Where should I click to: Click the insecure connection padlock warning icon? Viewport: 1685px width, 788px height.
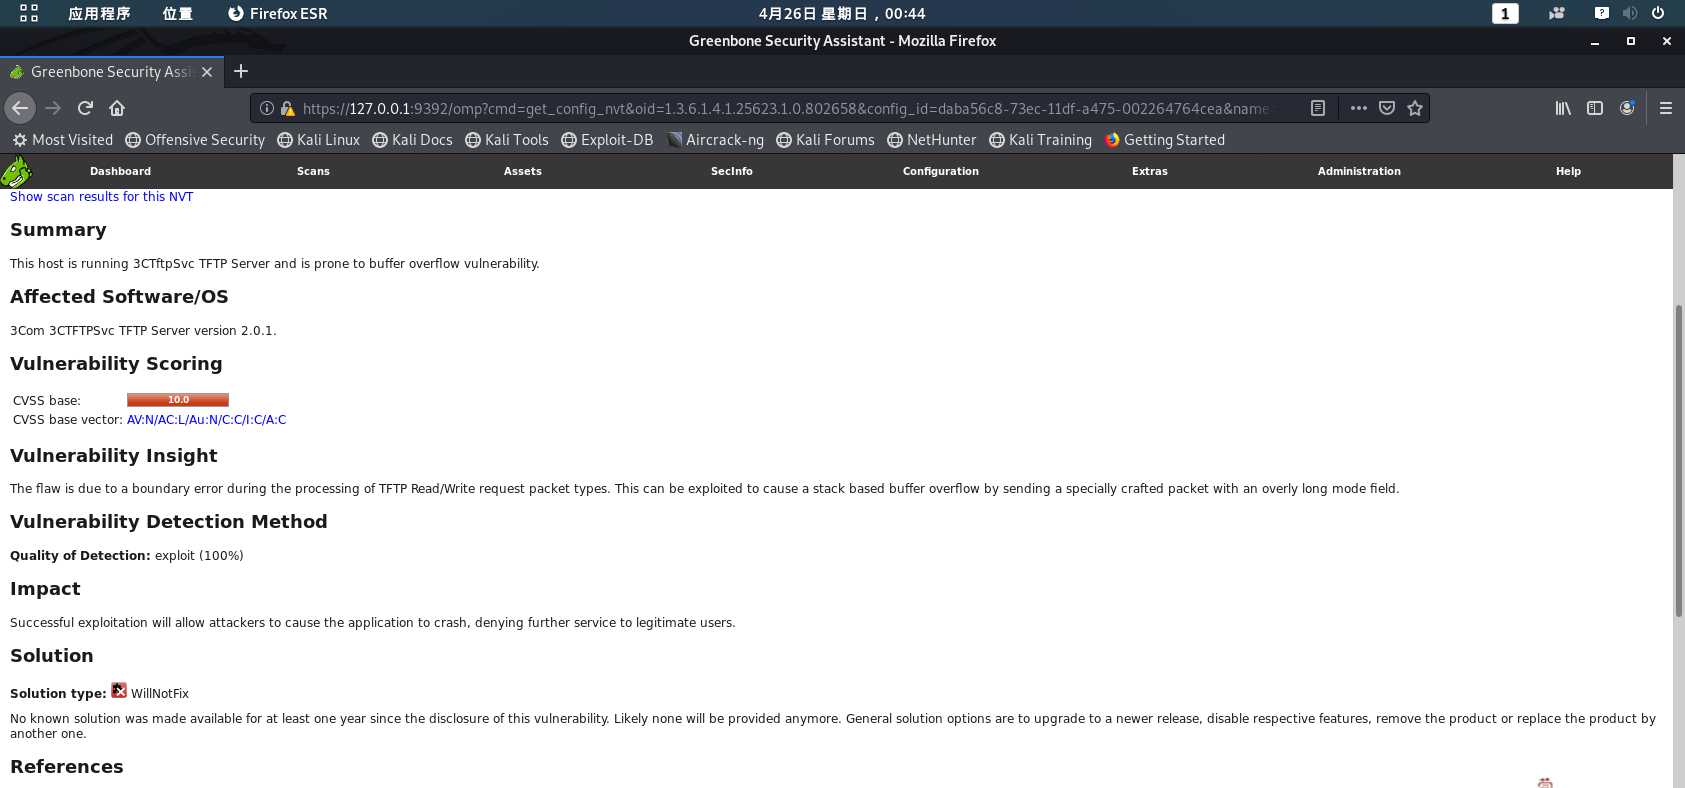(x=288, y=108)
